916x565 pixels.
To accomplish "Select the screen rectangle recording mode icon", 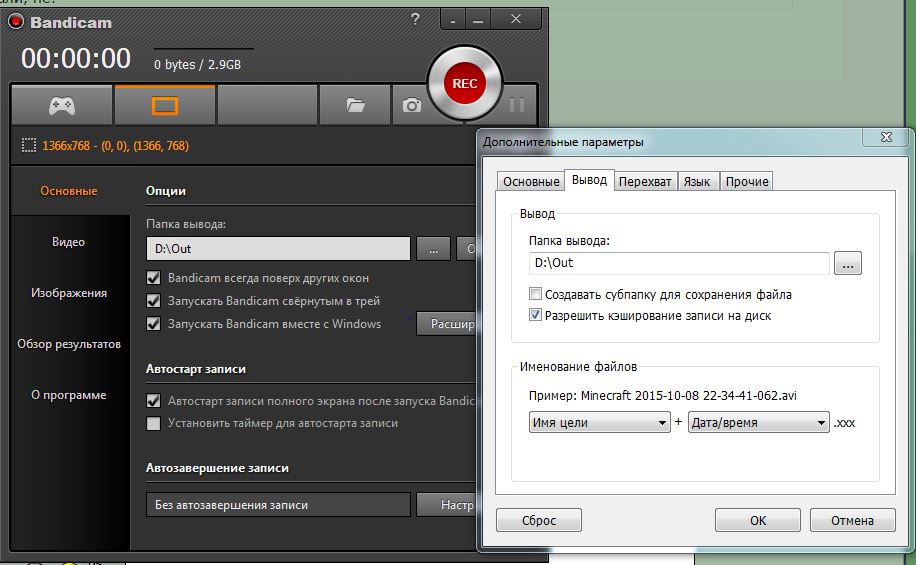I will click(x=165, y=105).
